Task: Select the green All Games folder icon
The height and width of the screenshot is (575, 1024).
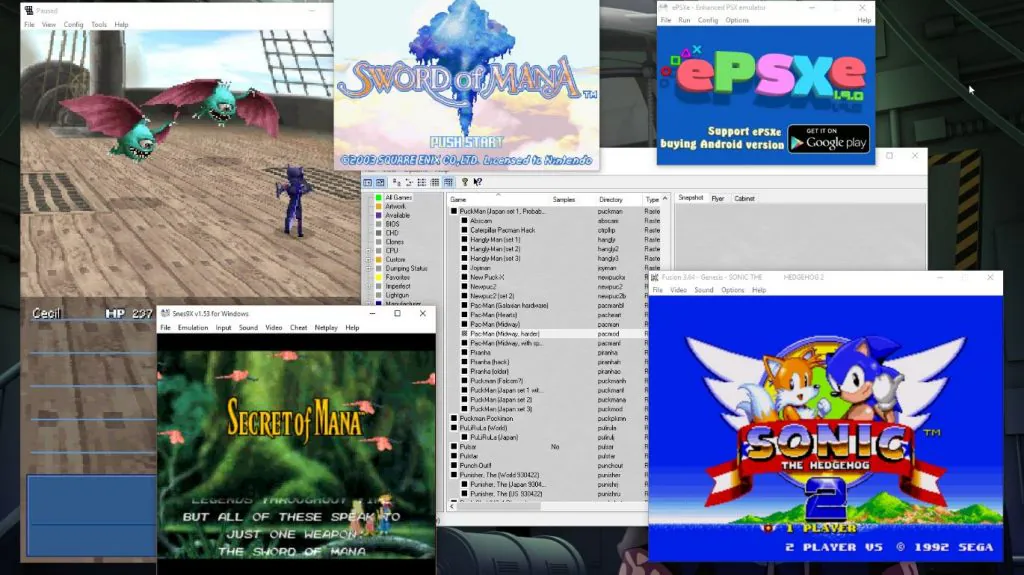Action: (x=378, y=197)
